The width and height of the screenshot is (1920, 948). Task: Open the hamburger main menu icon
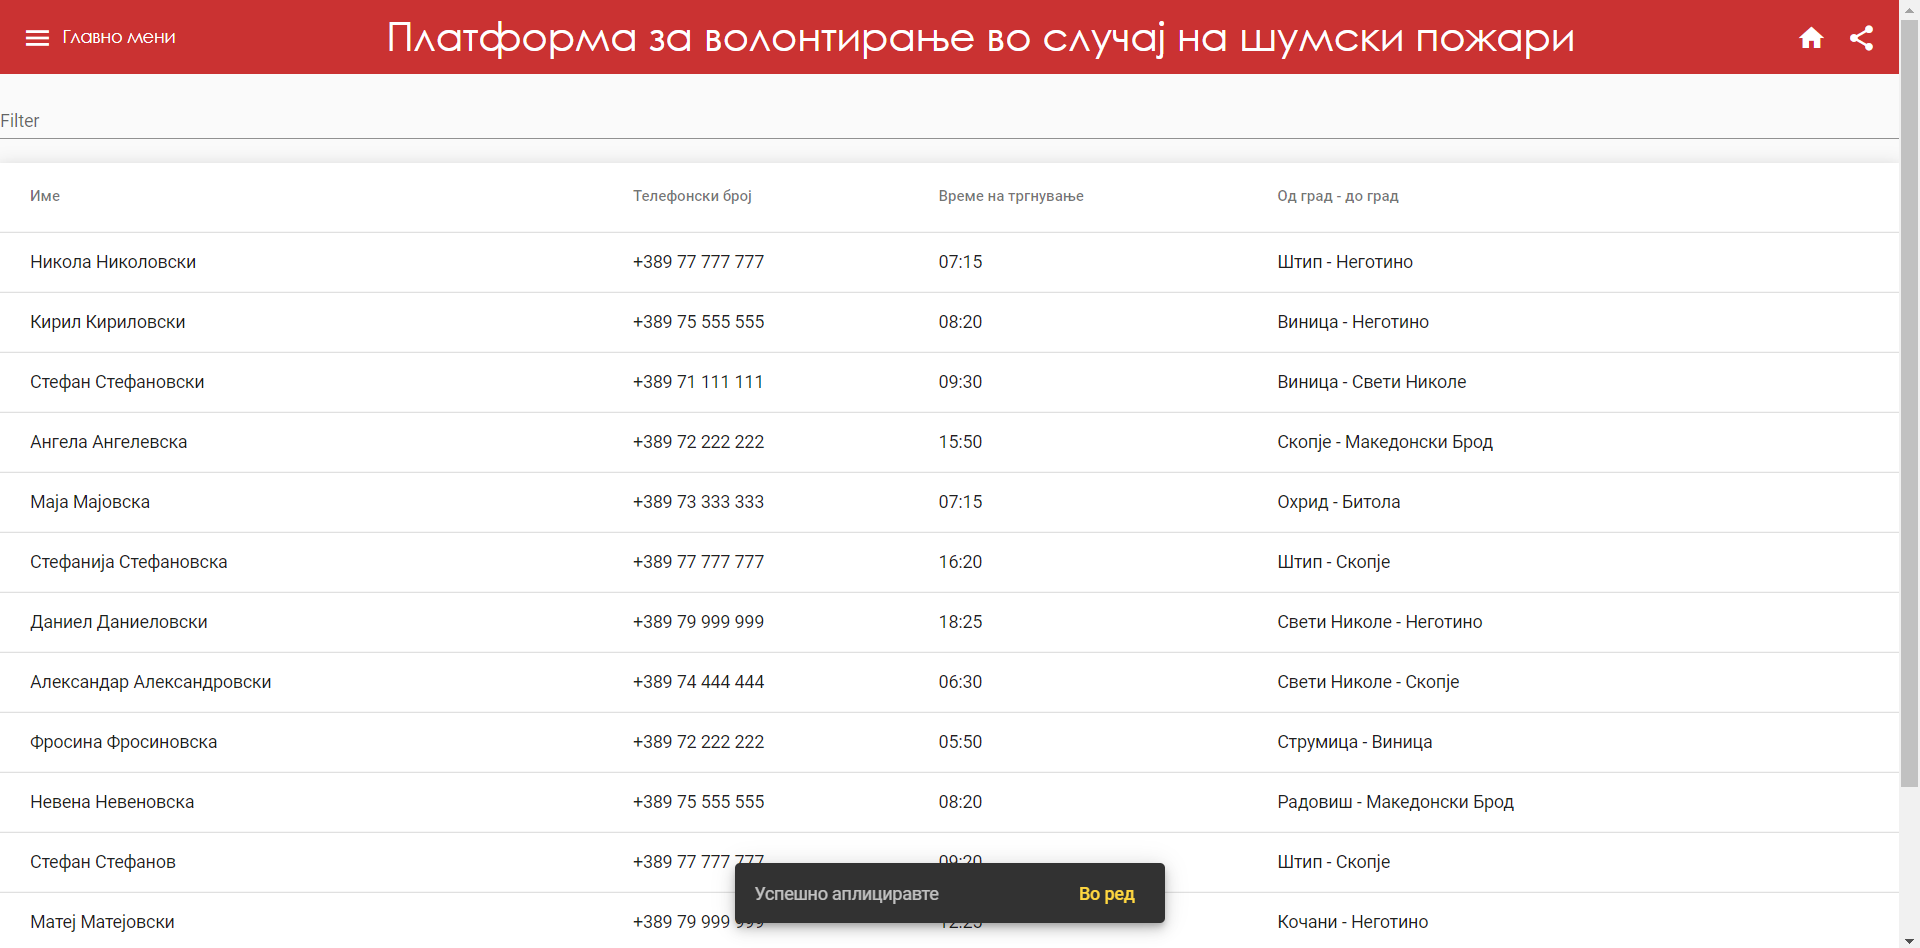click(37, 37)
